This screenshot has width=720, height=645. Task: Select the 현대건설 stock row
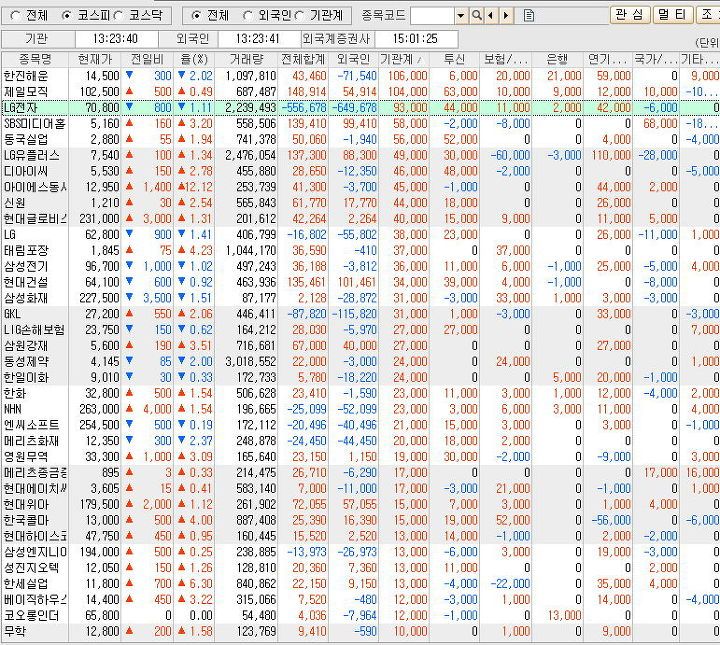coord(360,282)
